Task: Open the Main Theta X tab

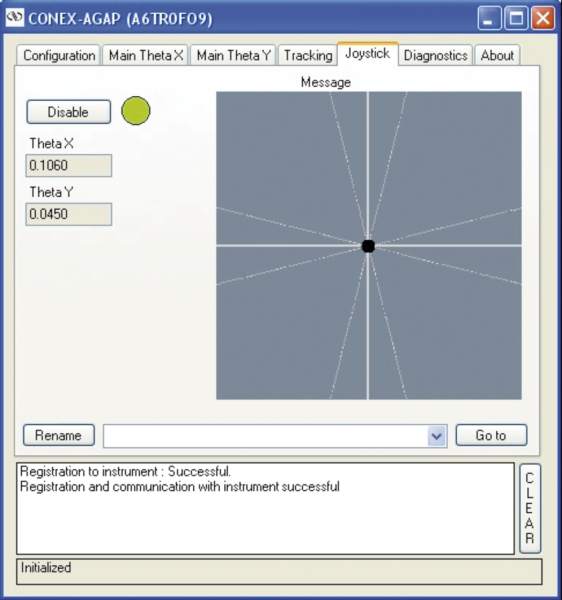Action: pos(145,55)
